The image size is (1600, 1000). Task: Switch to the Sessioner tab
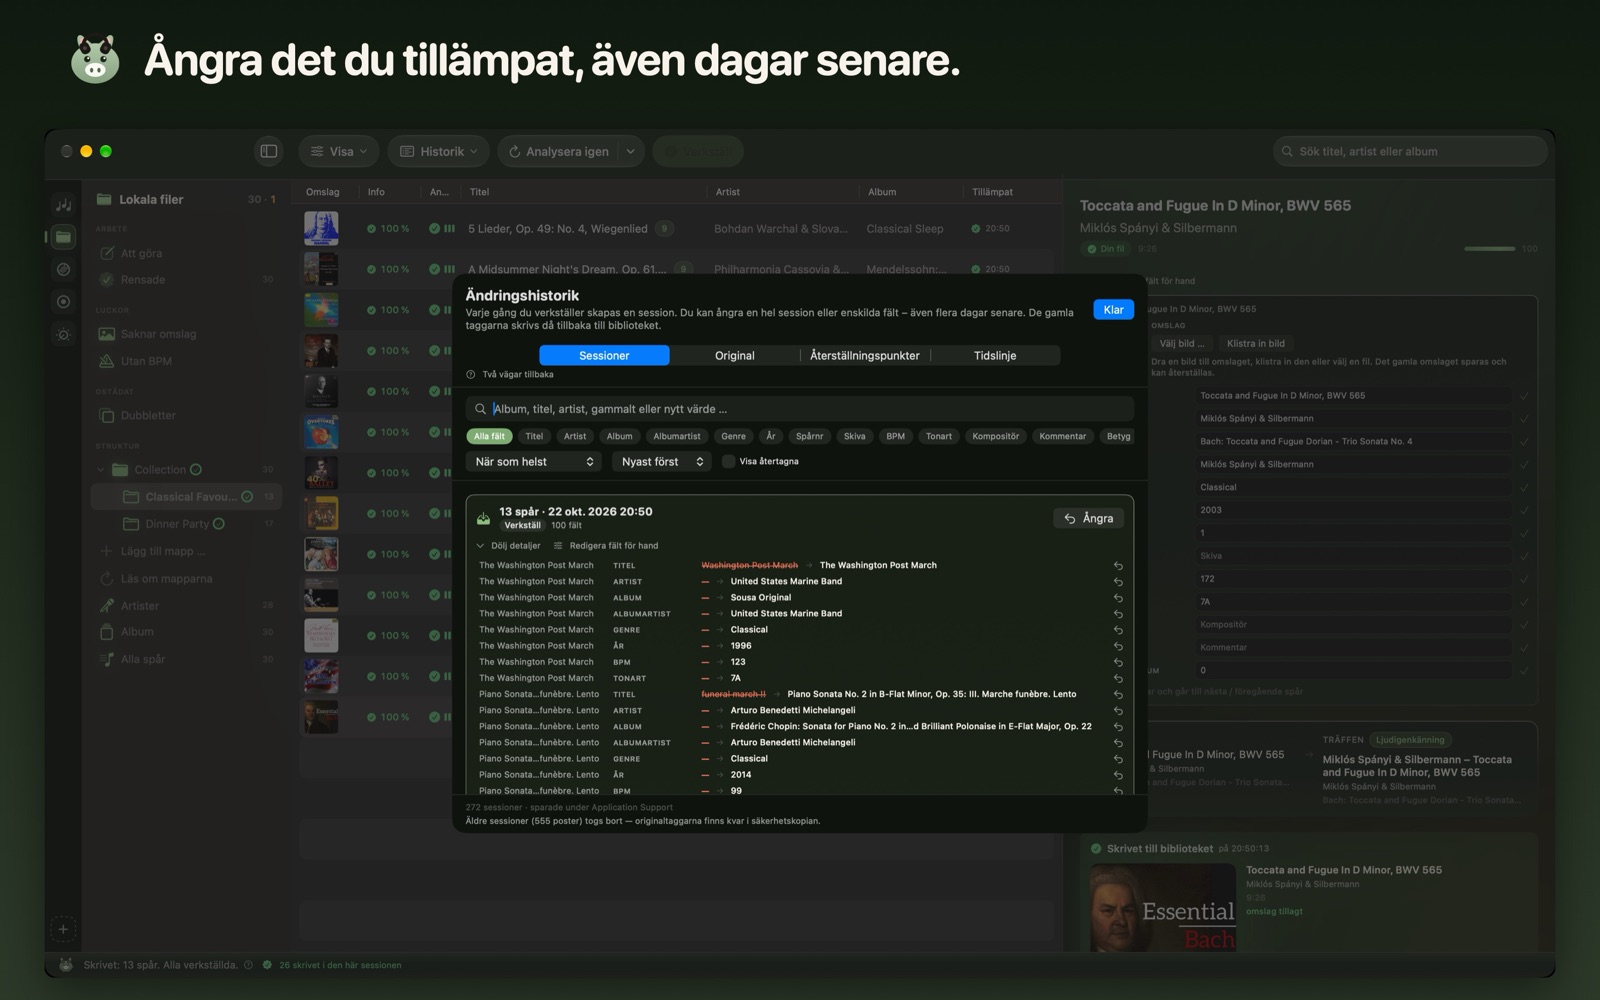(x=604, y=355)
